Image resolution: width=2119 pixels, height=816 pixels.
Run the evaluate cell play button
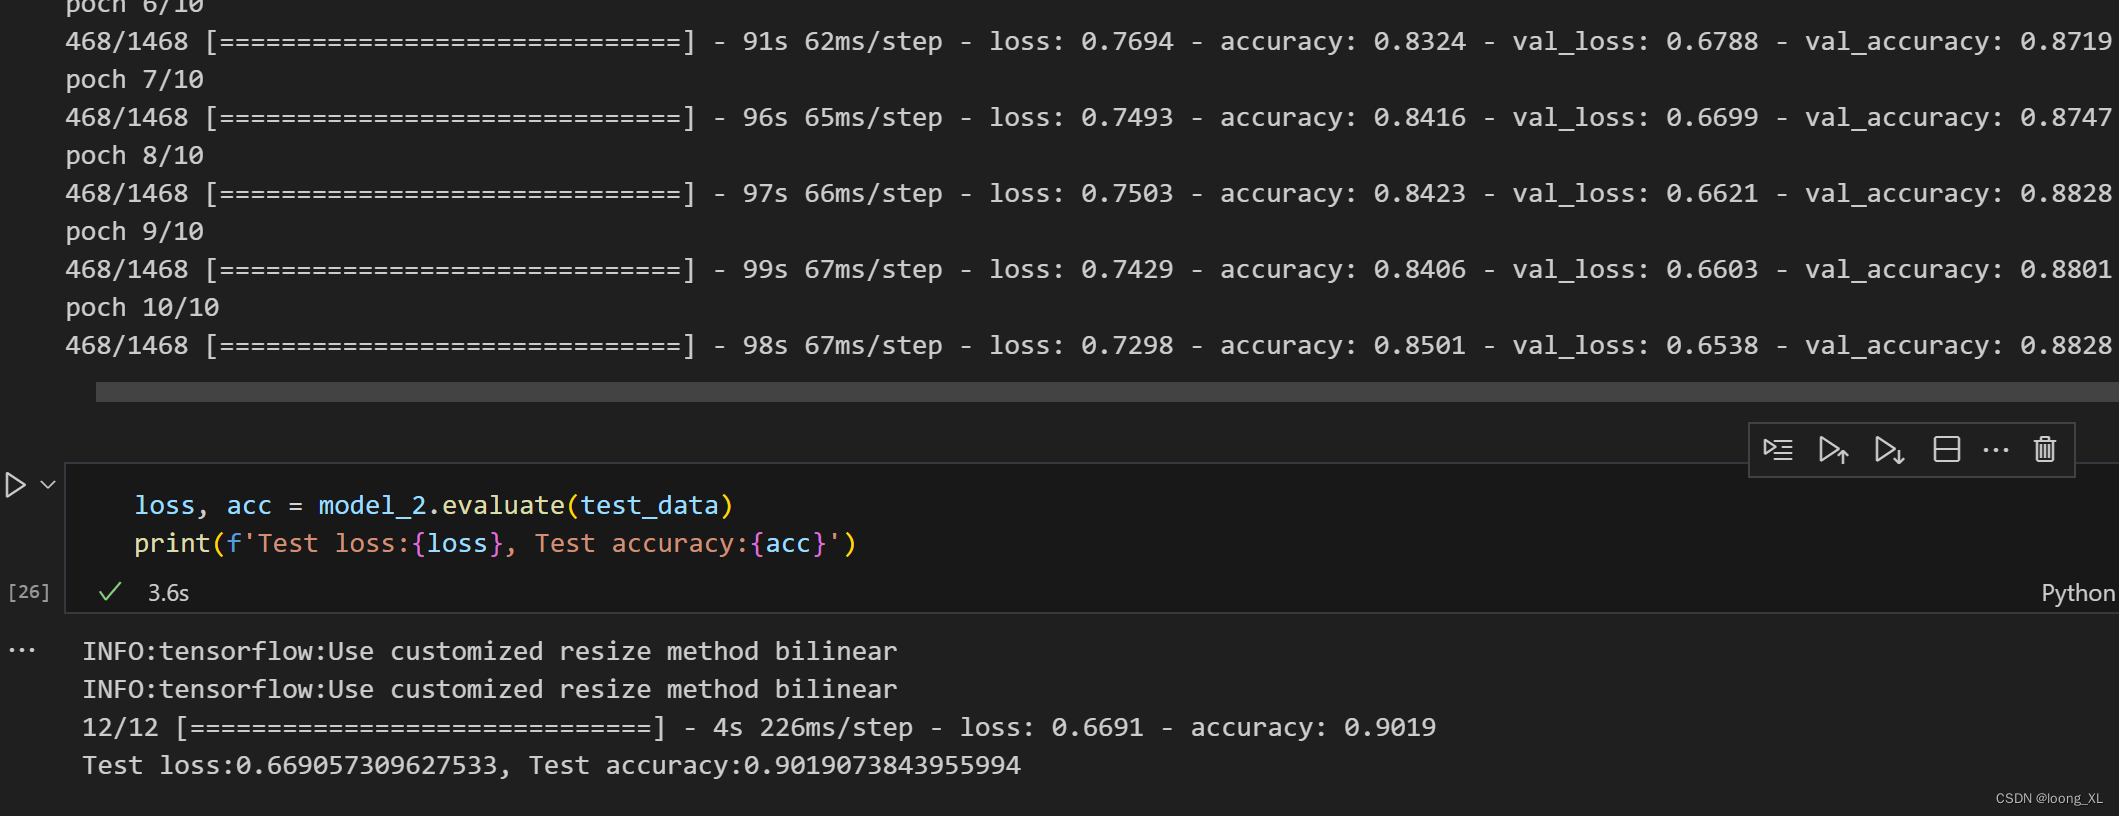coord(15,485)
